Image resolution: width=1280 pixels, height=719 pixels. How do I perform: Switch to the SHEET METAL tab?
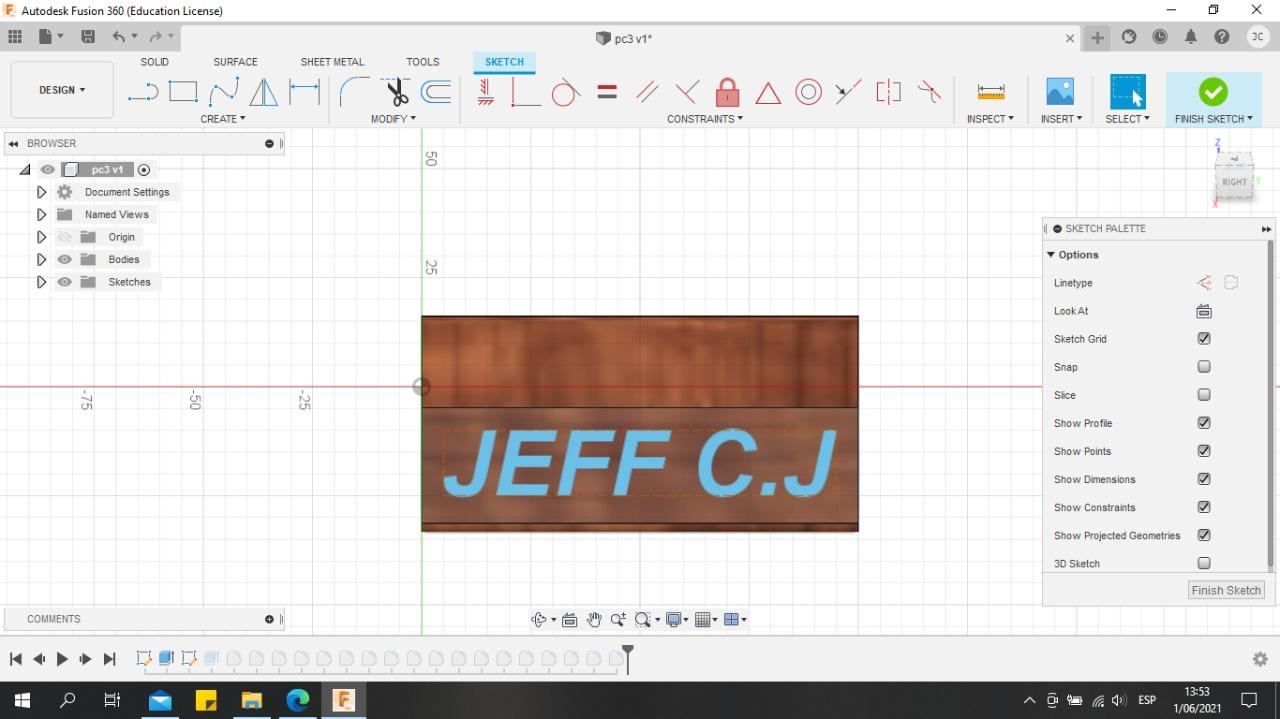pos(332,62)
